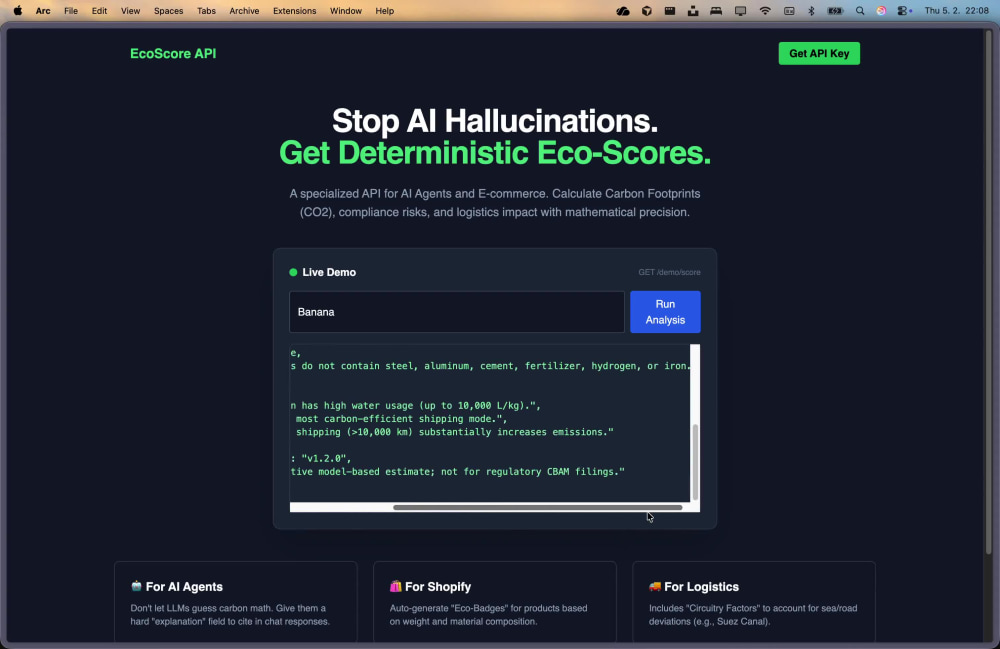
Task: Click the Get Deterministic Eco-Scores headline
Action: click(x=495, y=153)
